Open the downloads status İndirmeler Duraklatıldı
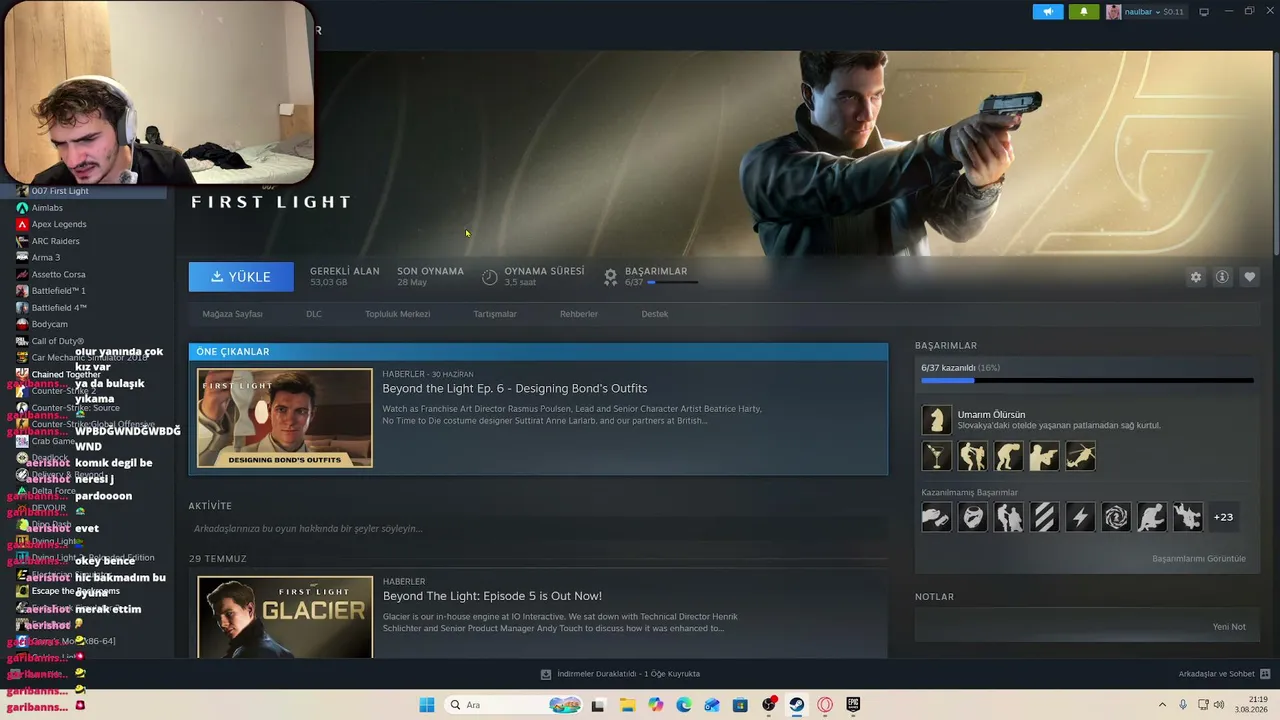The image size is (1280, 720). (x=620, y=674)
